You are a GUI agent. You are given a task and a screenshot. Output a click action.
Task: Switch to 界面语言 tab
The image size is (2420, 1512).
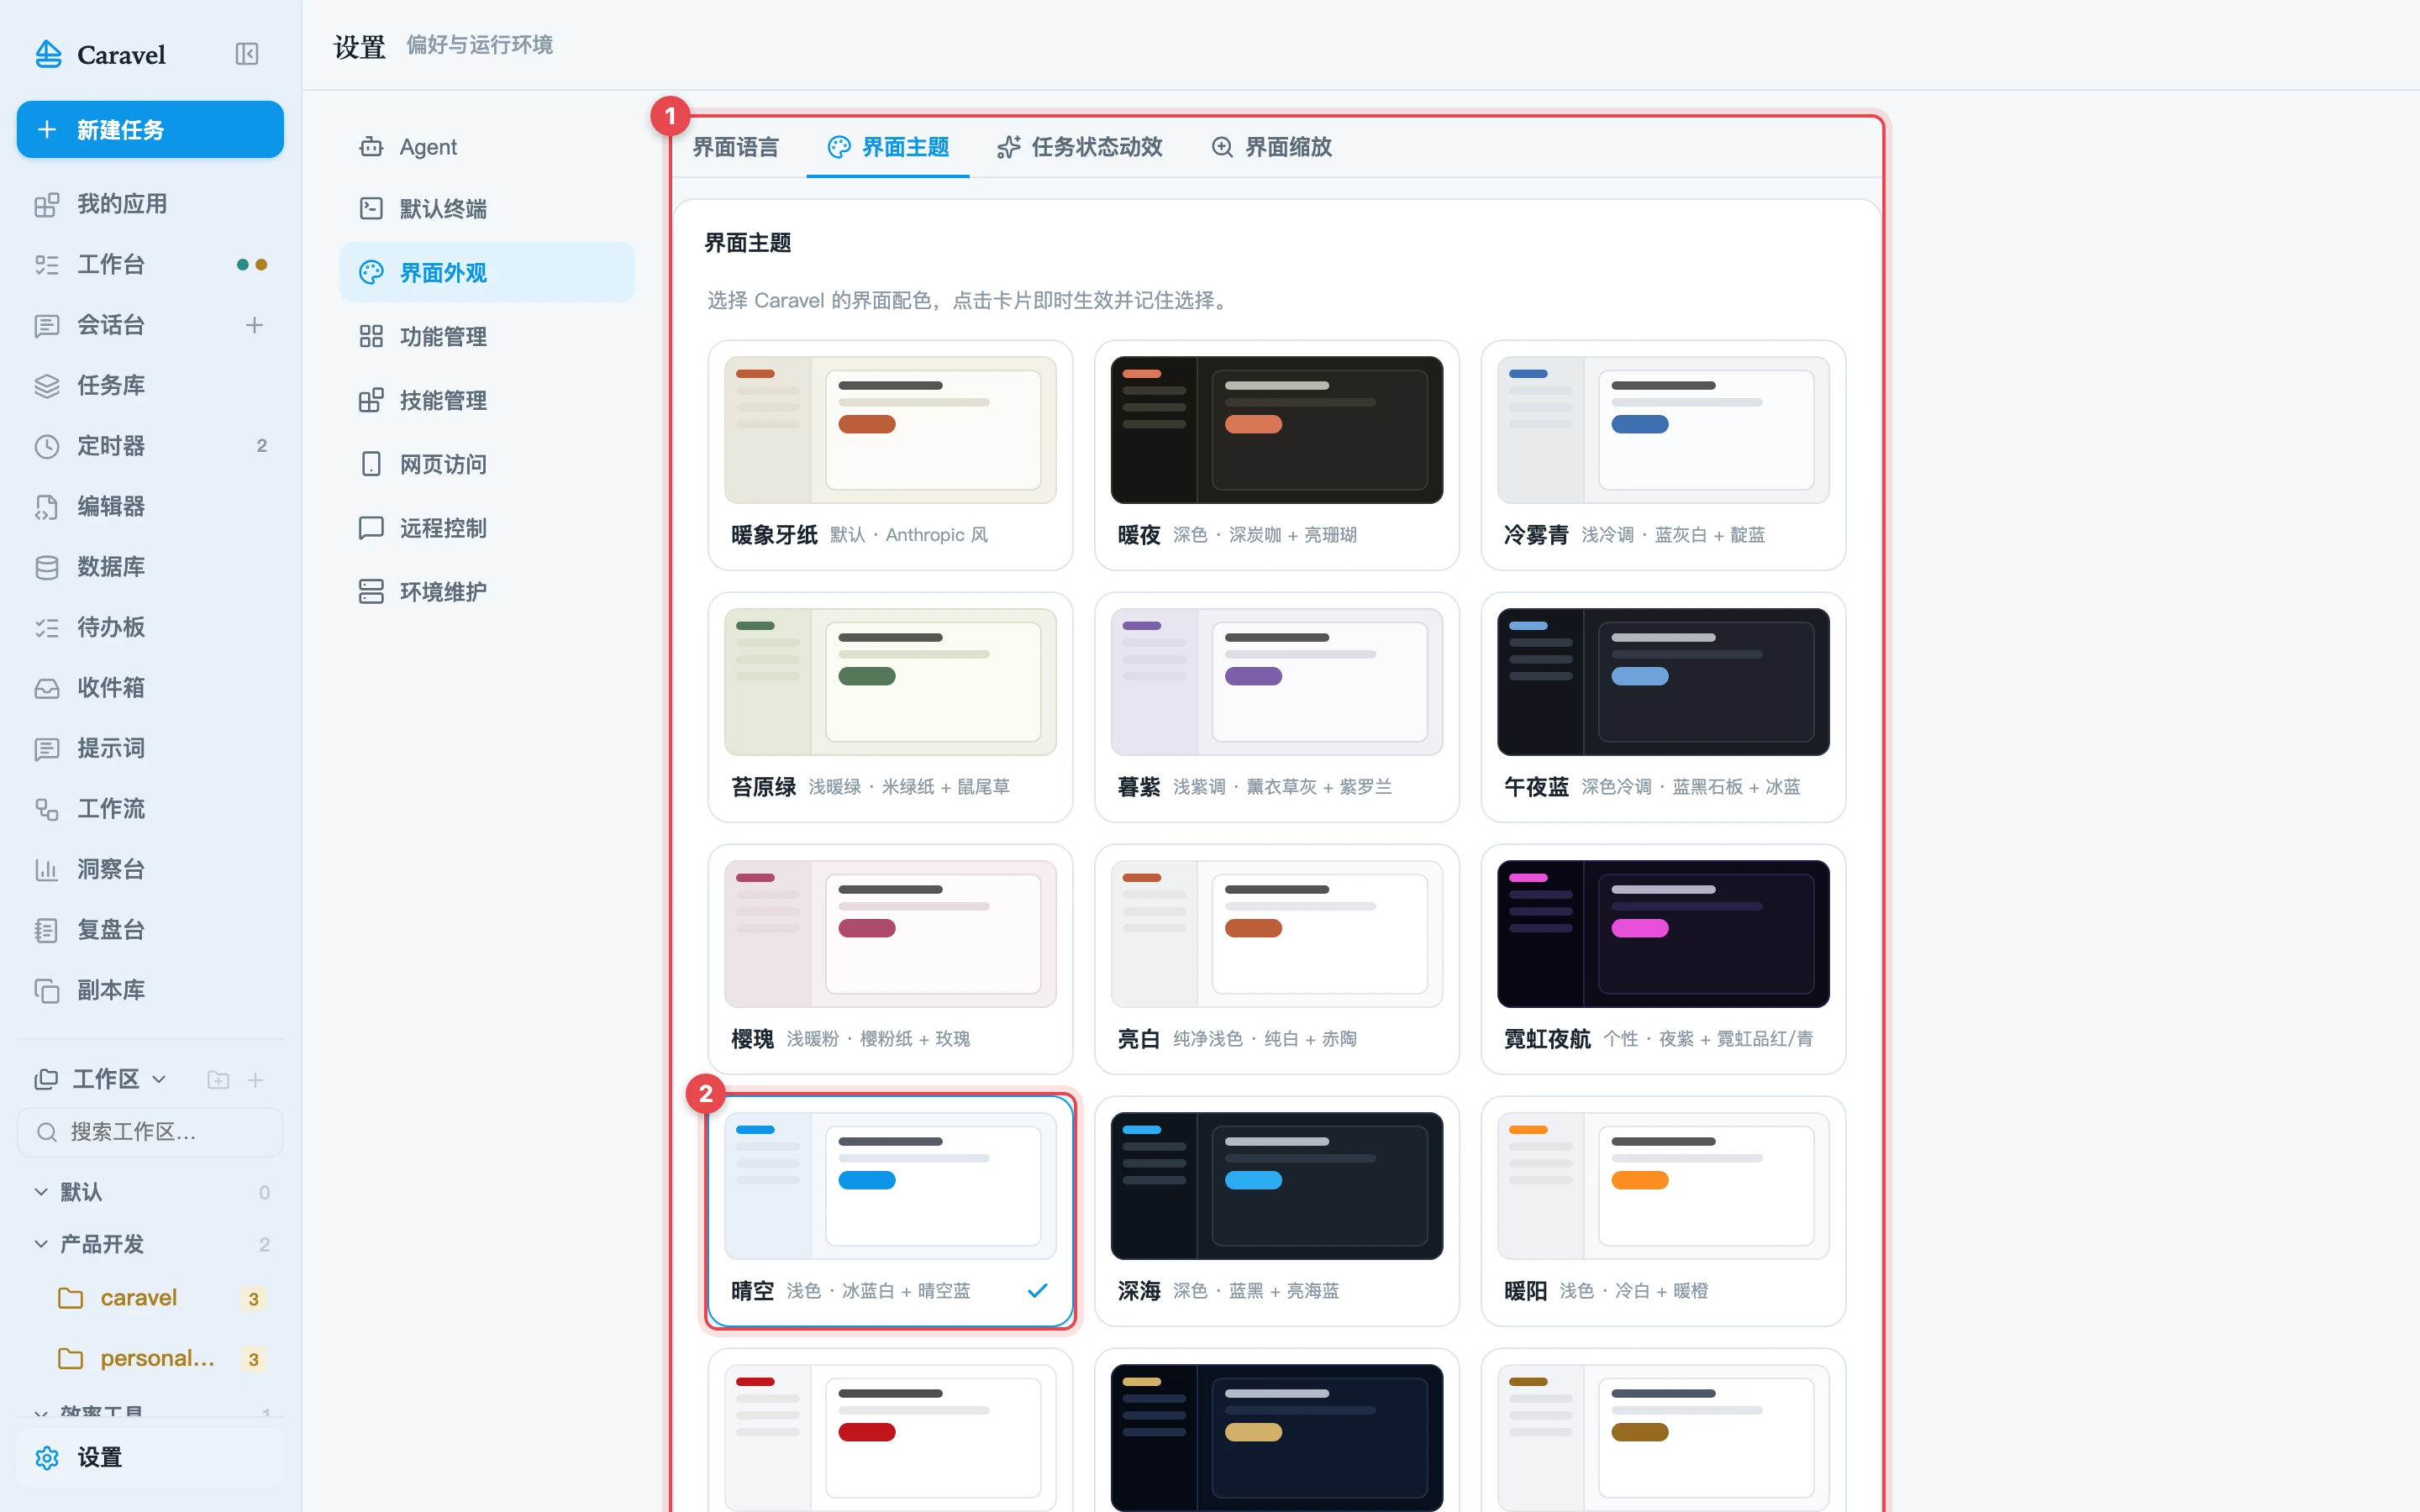coord(736,147)
